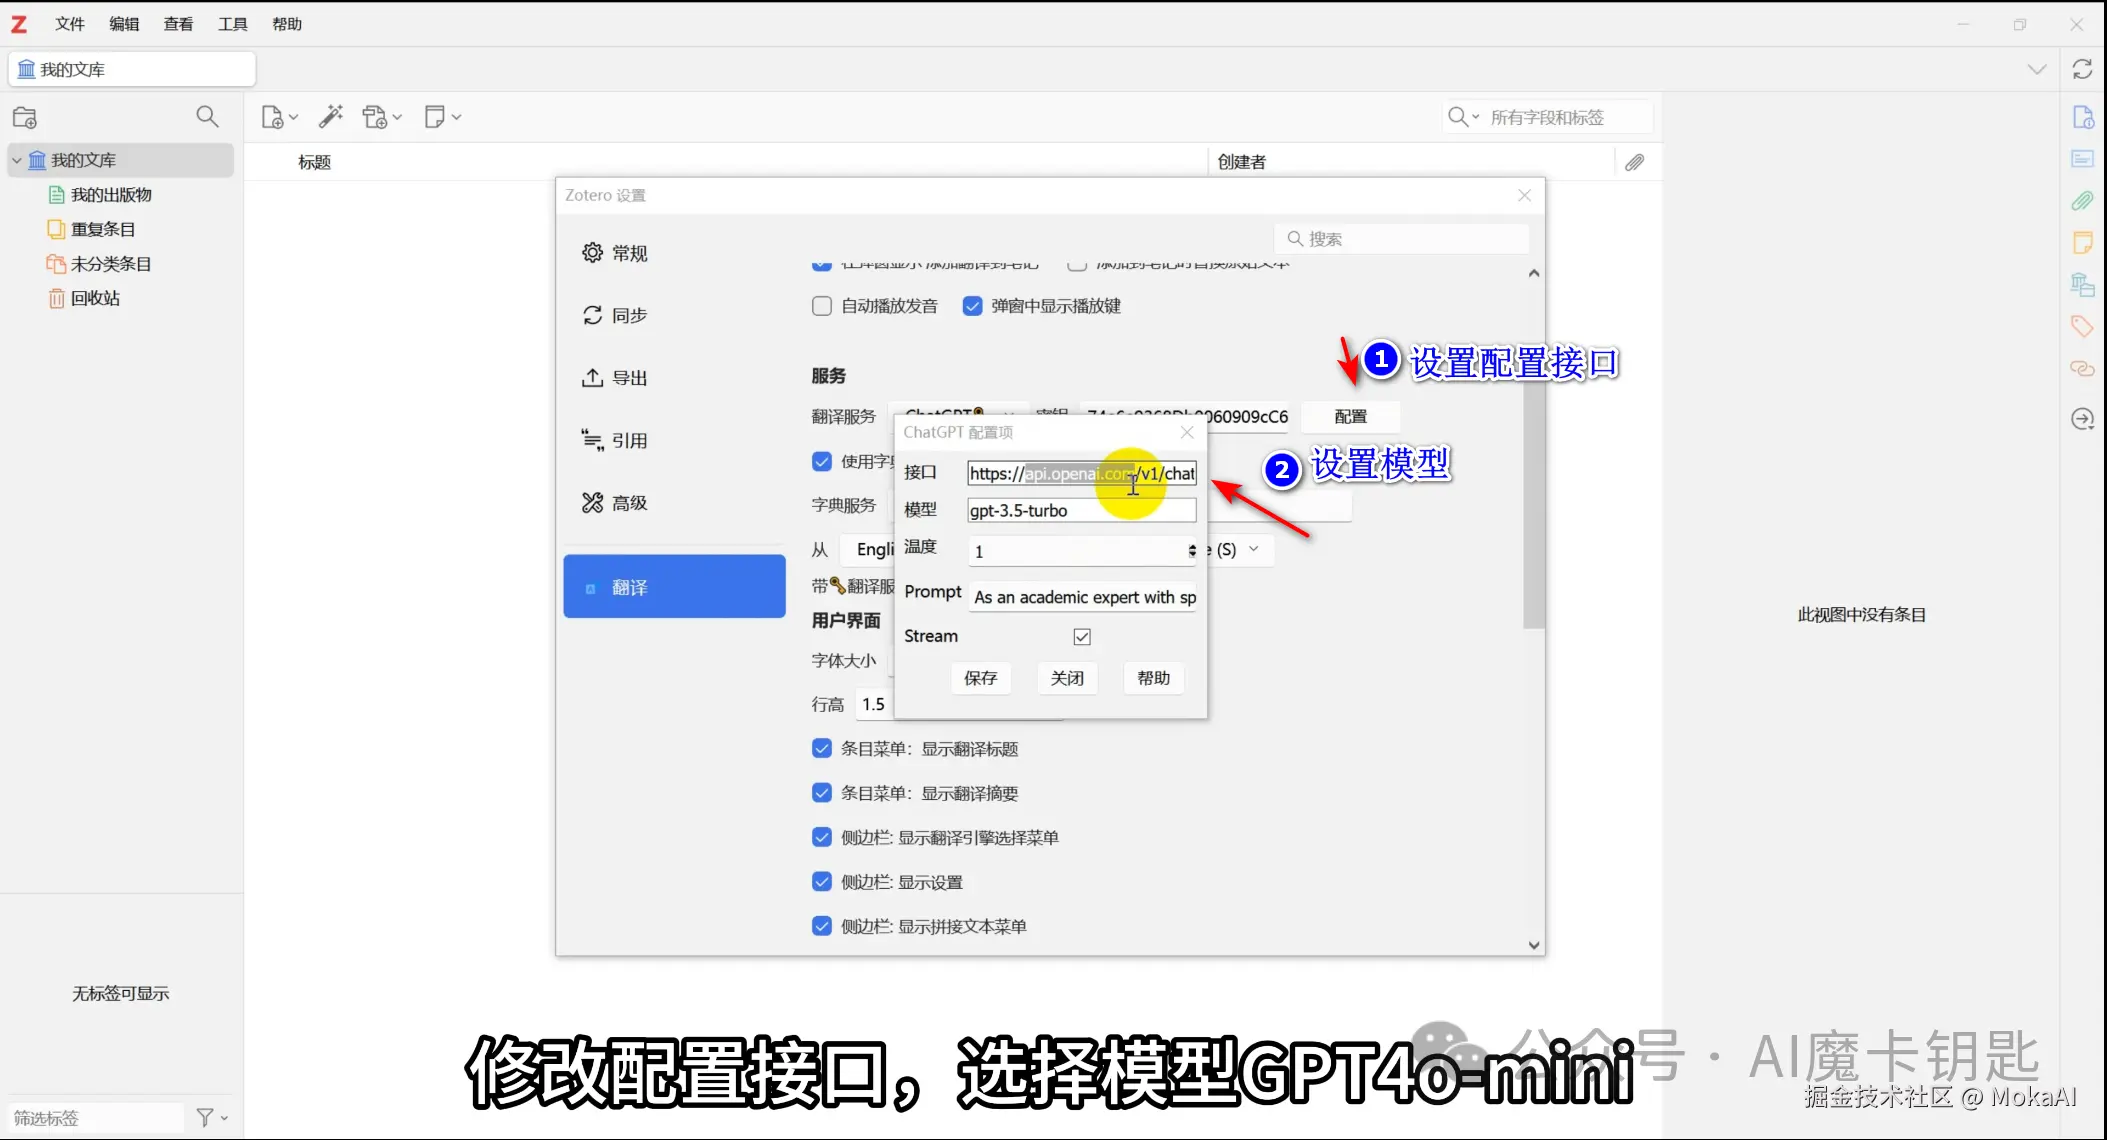
Task: Open the 工具 menu
Action: tap(232, 23)
